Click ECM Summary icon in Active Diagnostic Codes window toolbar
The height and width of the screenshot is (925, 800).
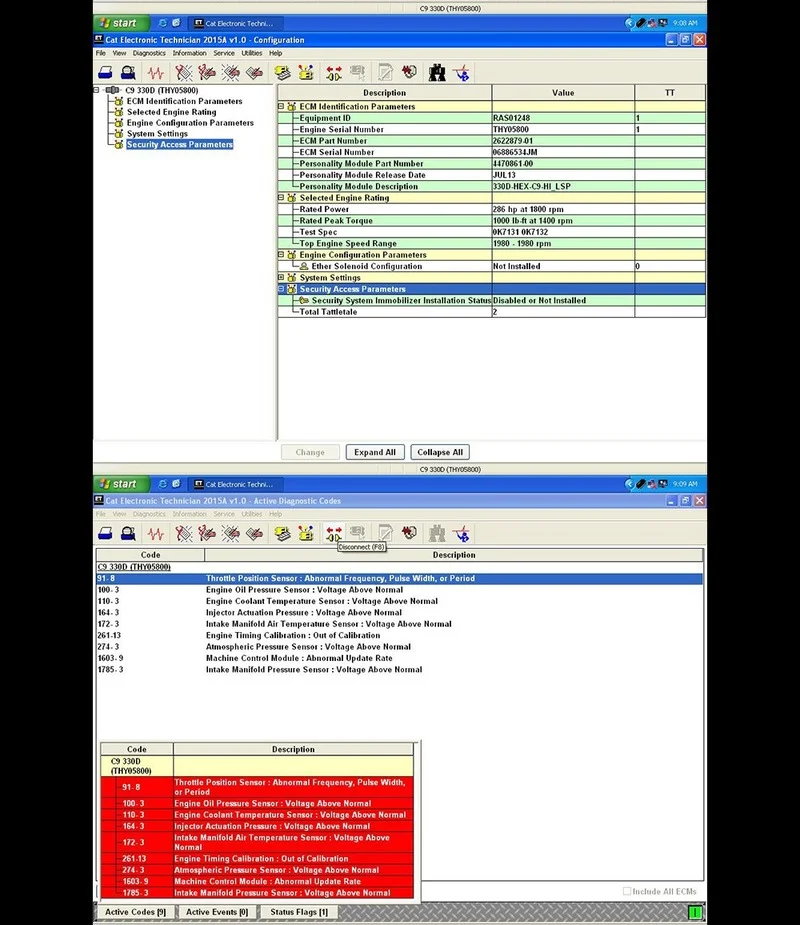[283, 533]
